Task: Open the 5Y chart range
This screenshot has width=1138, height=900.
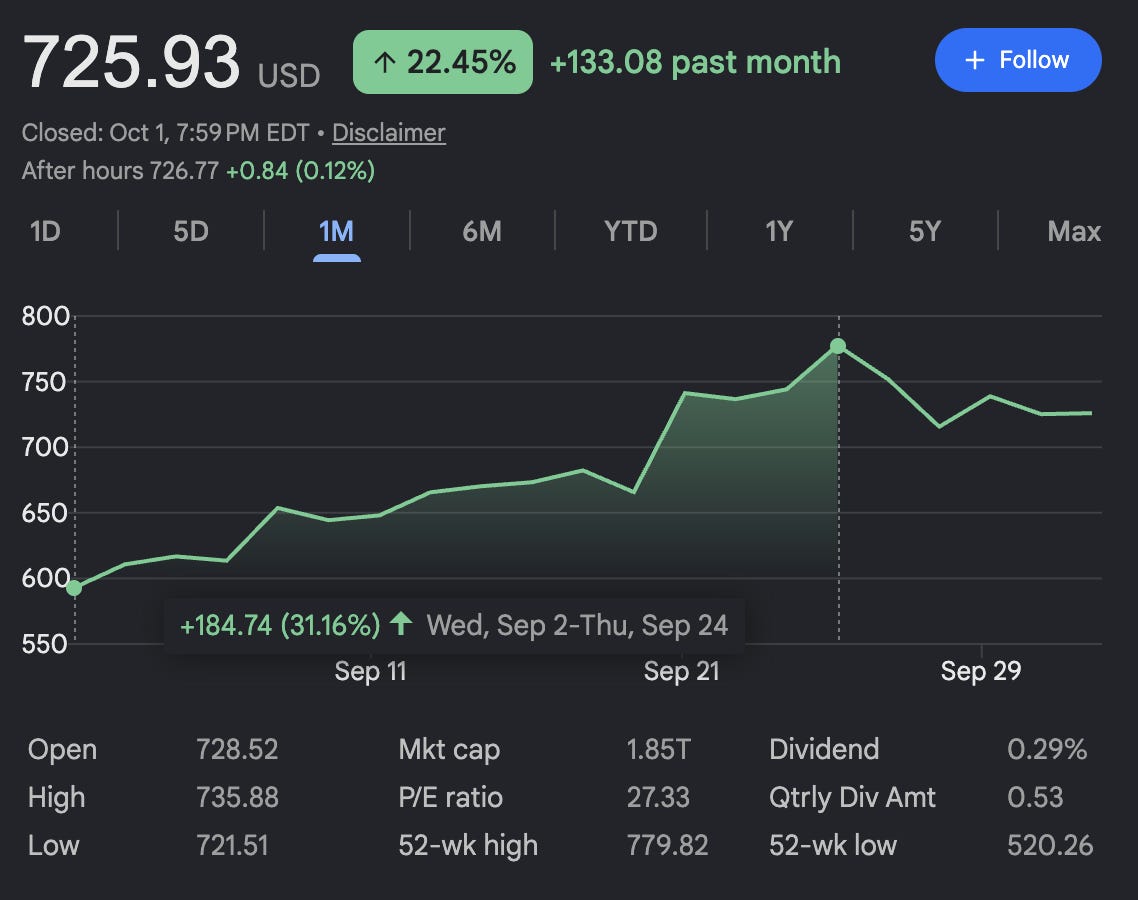Action: pos(925,232)
